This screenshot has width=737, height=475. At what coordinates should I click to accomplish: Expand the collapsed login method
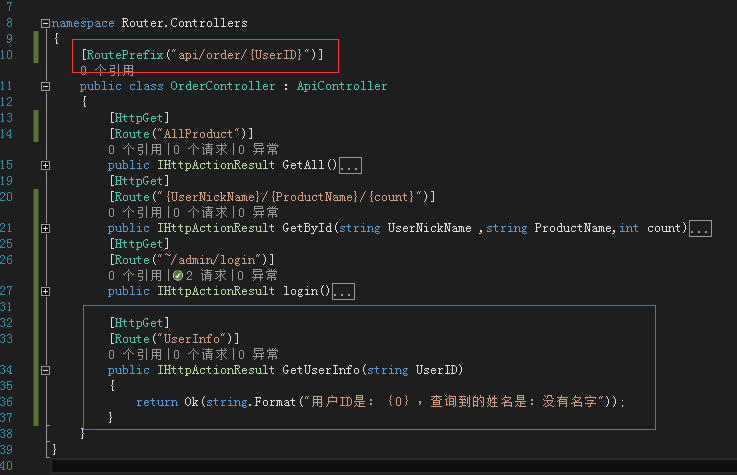click(45, 291)
